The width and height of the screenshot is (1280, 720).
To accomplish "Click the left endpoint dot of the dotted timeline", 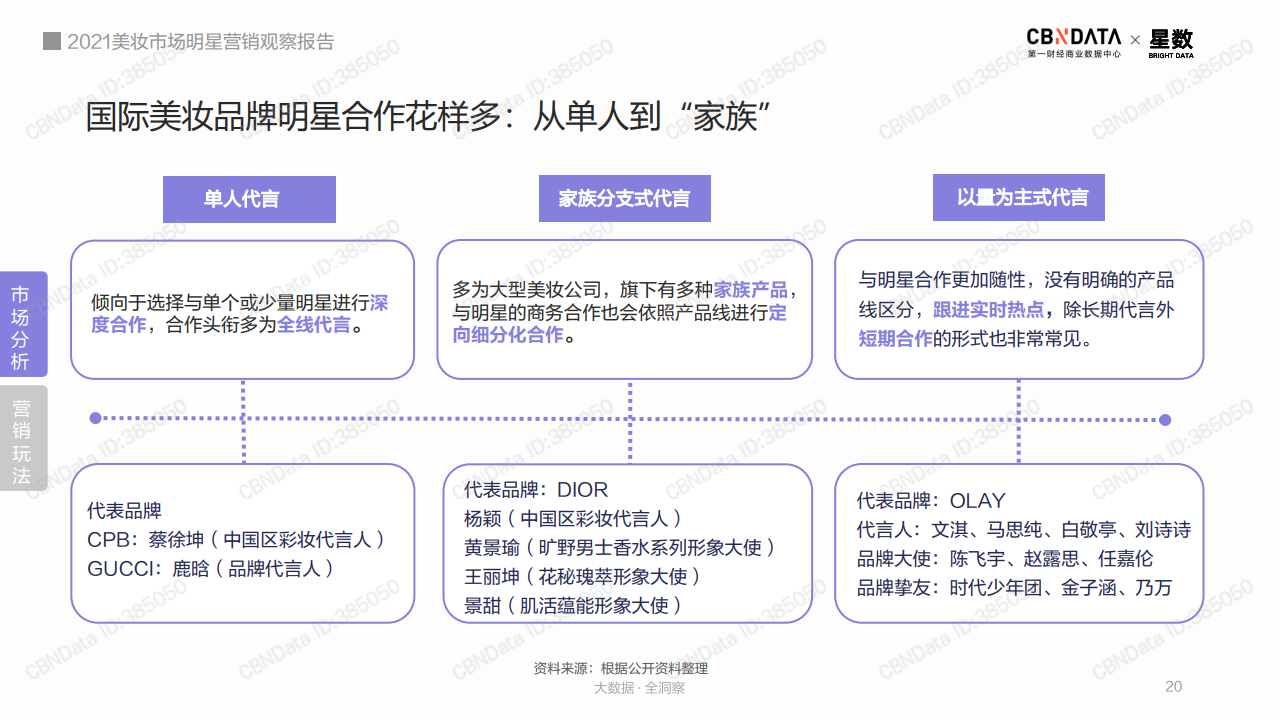I will (x=95, y=418).
